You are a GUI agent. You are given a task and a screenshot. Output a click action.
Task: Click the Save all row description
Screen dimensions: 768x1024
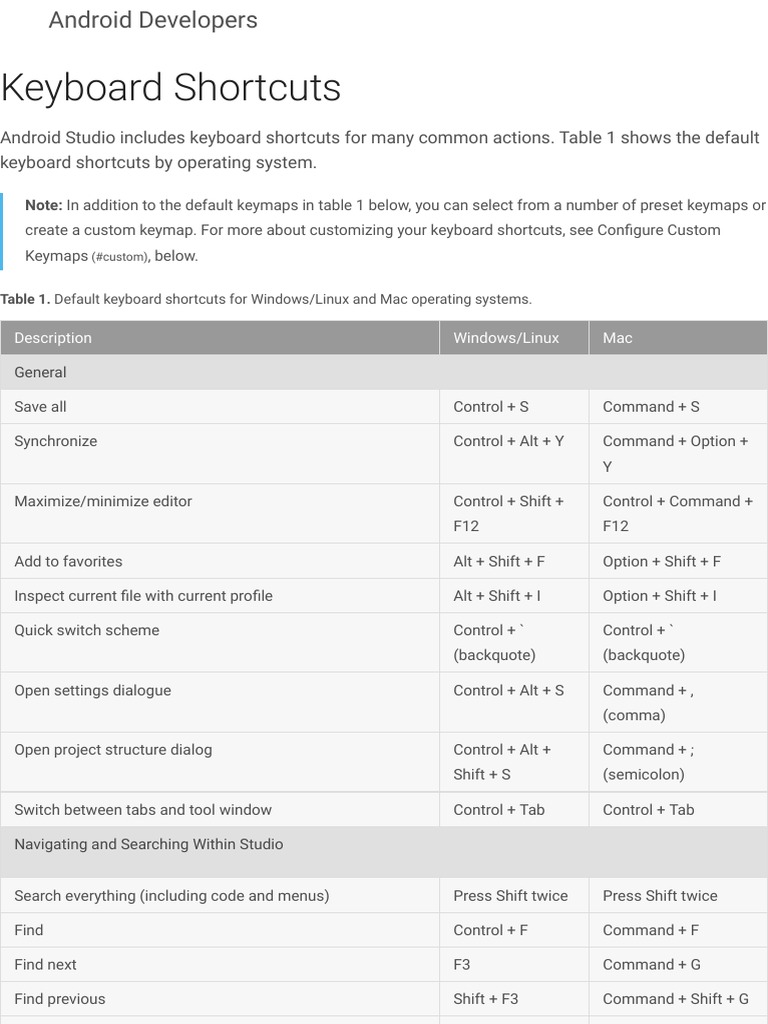coord(40,407)
